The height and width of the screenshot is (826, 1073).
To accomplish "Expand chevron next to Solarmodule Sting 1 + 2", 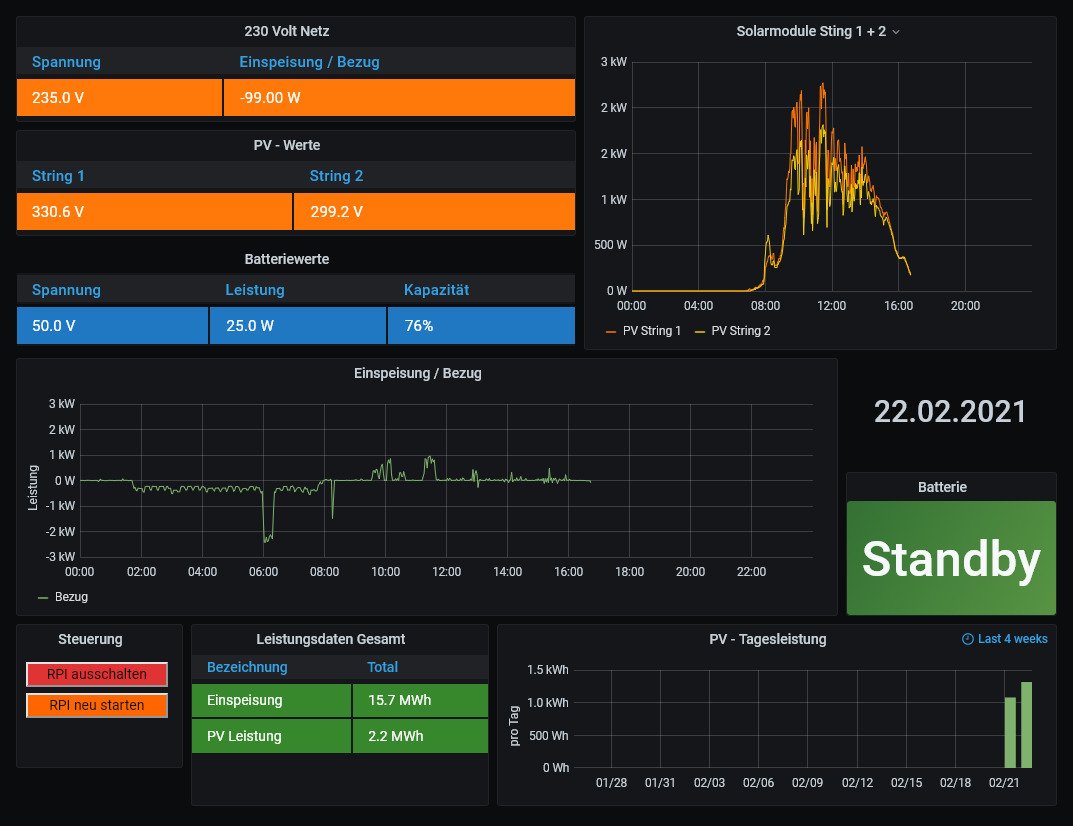I will (896, 32).
